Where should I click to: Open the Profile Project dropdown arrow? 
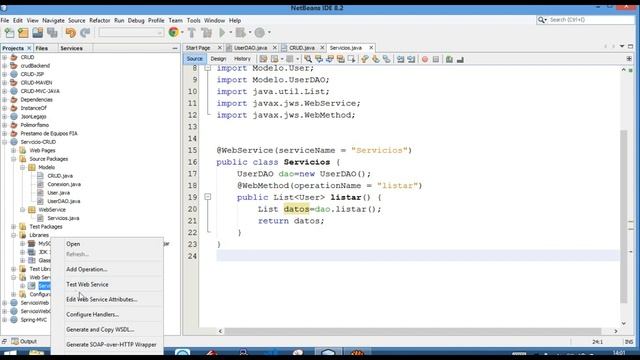point(269,33)
